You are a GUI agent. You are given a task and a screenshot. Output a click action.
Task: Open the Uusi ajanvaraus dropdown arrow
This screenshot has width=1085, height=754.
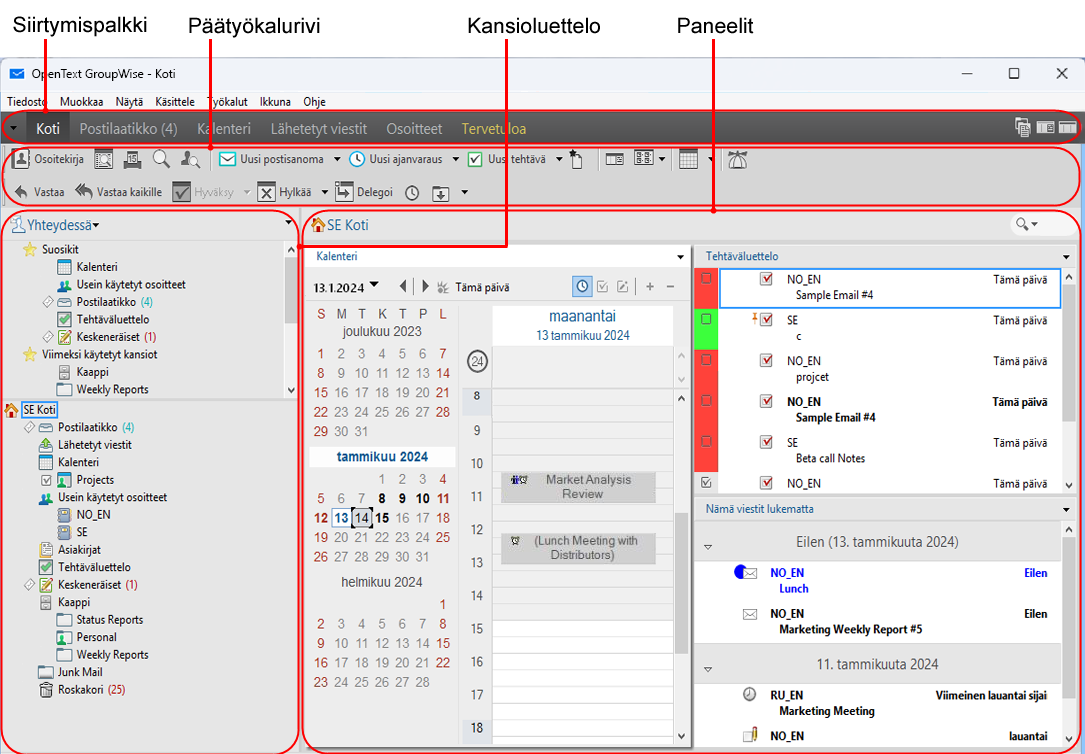coord(455,160)
